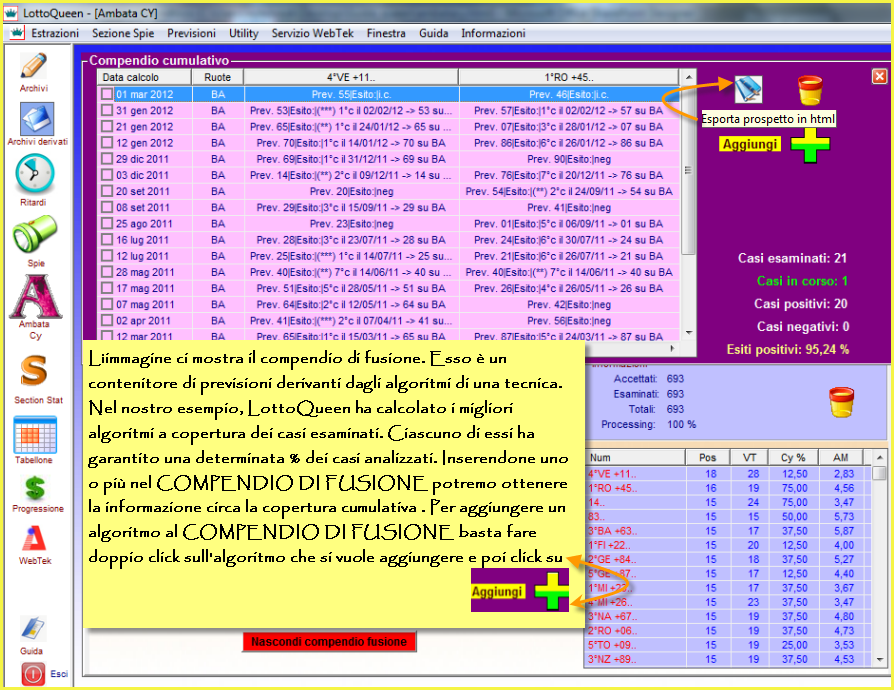Select the 02 apr 2011 table row

pyautogui.click(x=389, y=320)
